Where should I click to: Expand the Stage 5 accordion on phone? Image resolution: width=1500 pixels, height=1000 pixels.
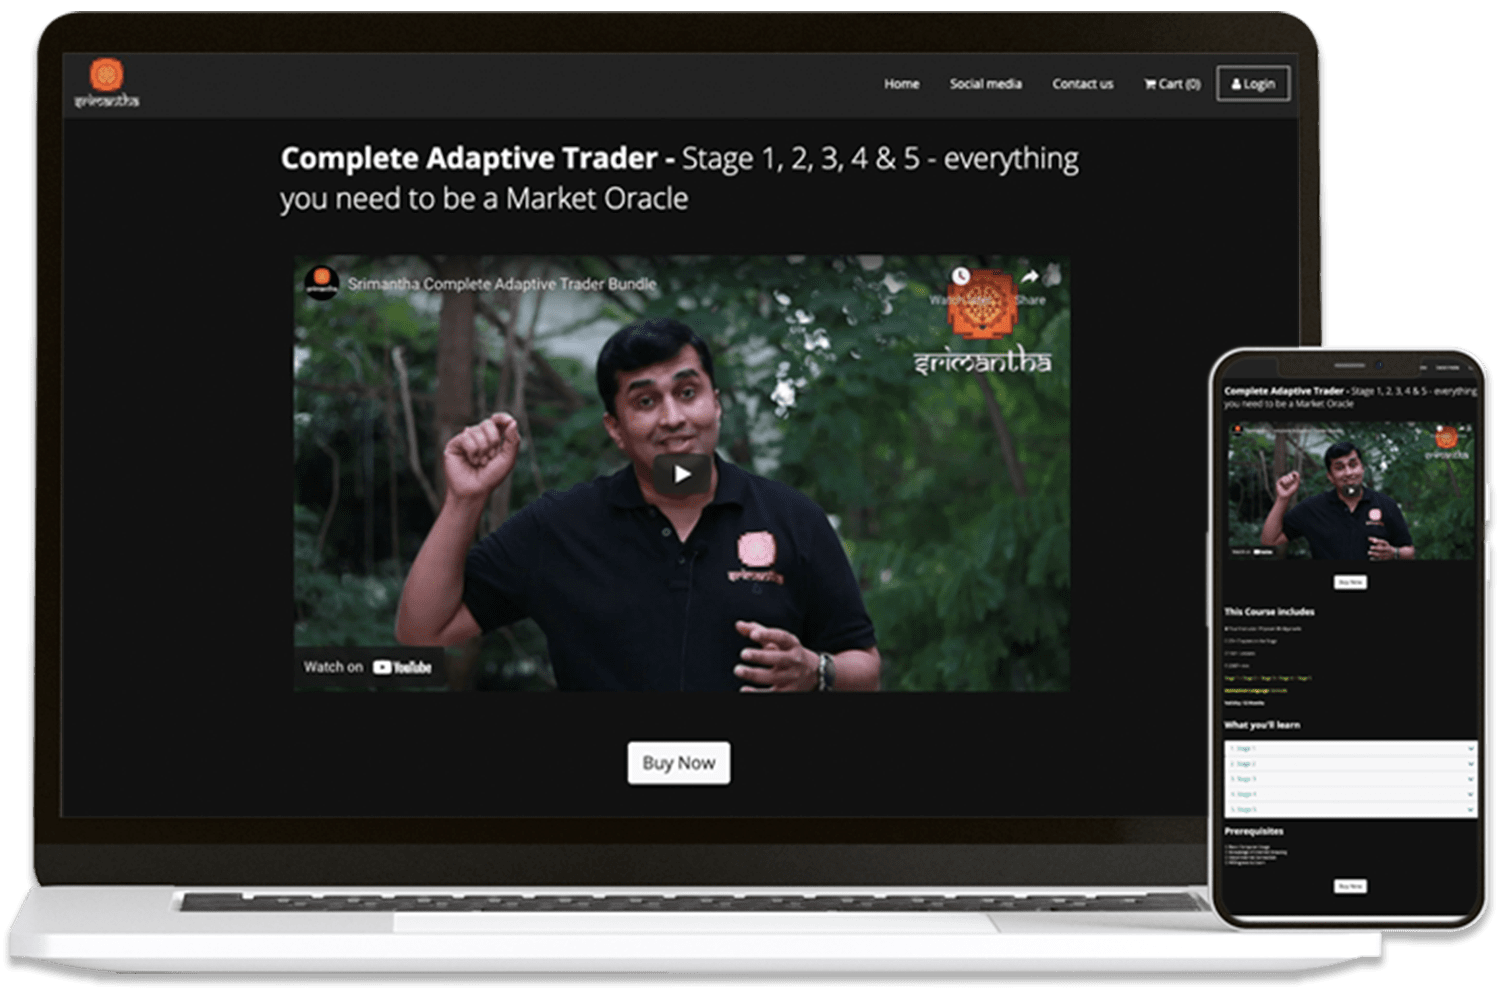[1350, 809]
